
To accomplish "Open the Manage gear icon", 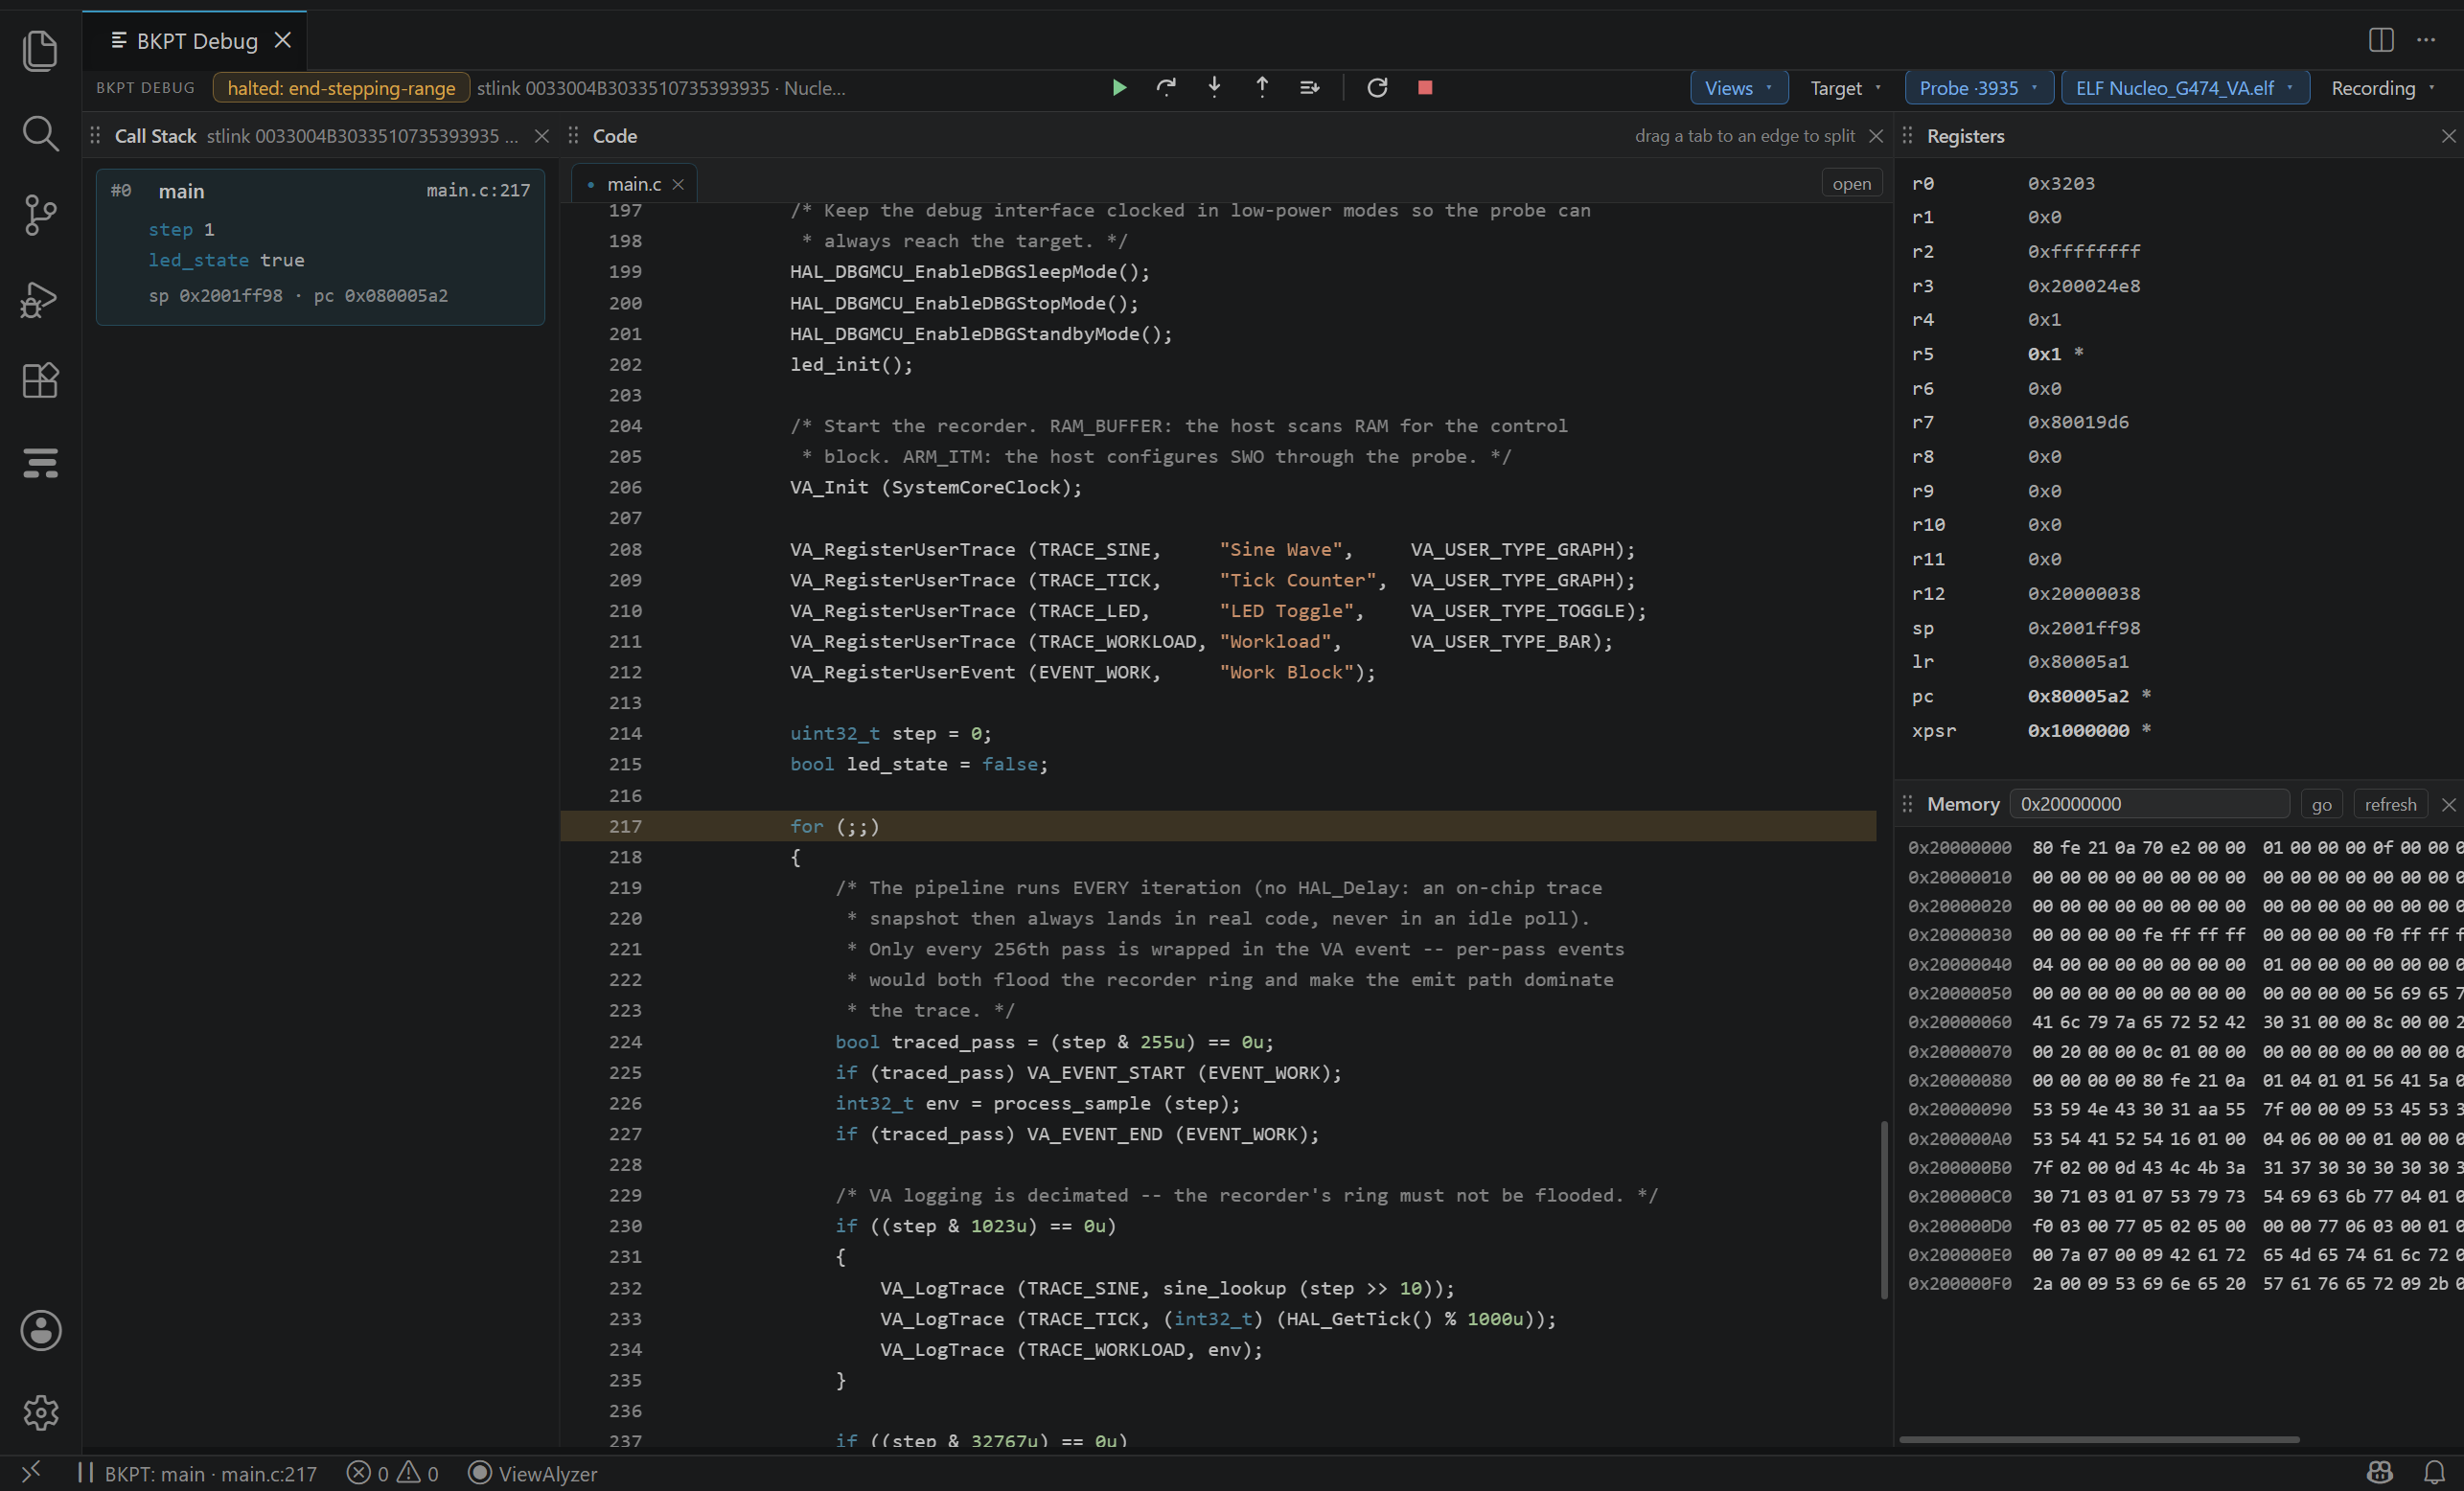I will point(40,1412).
